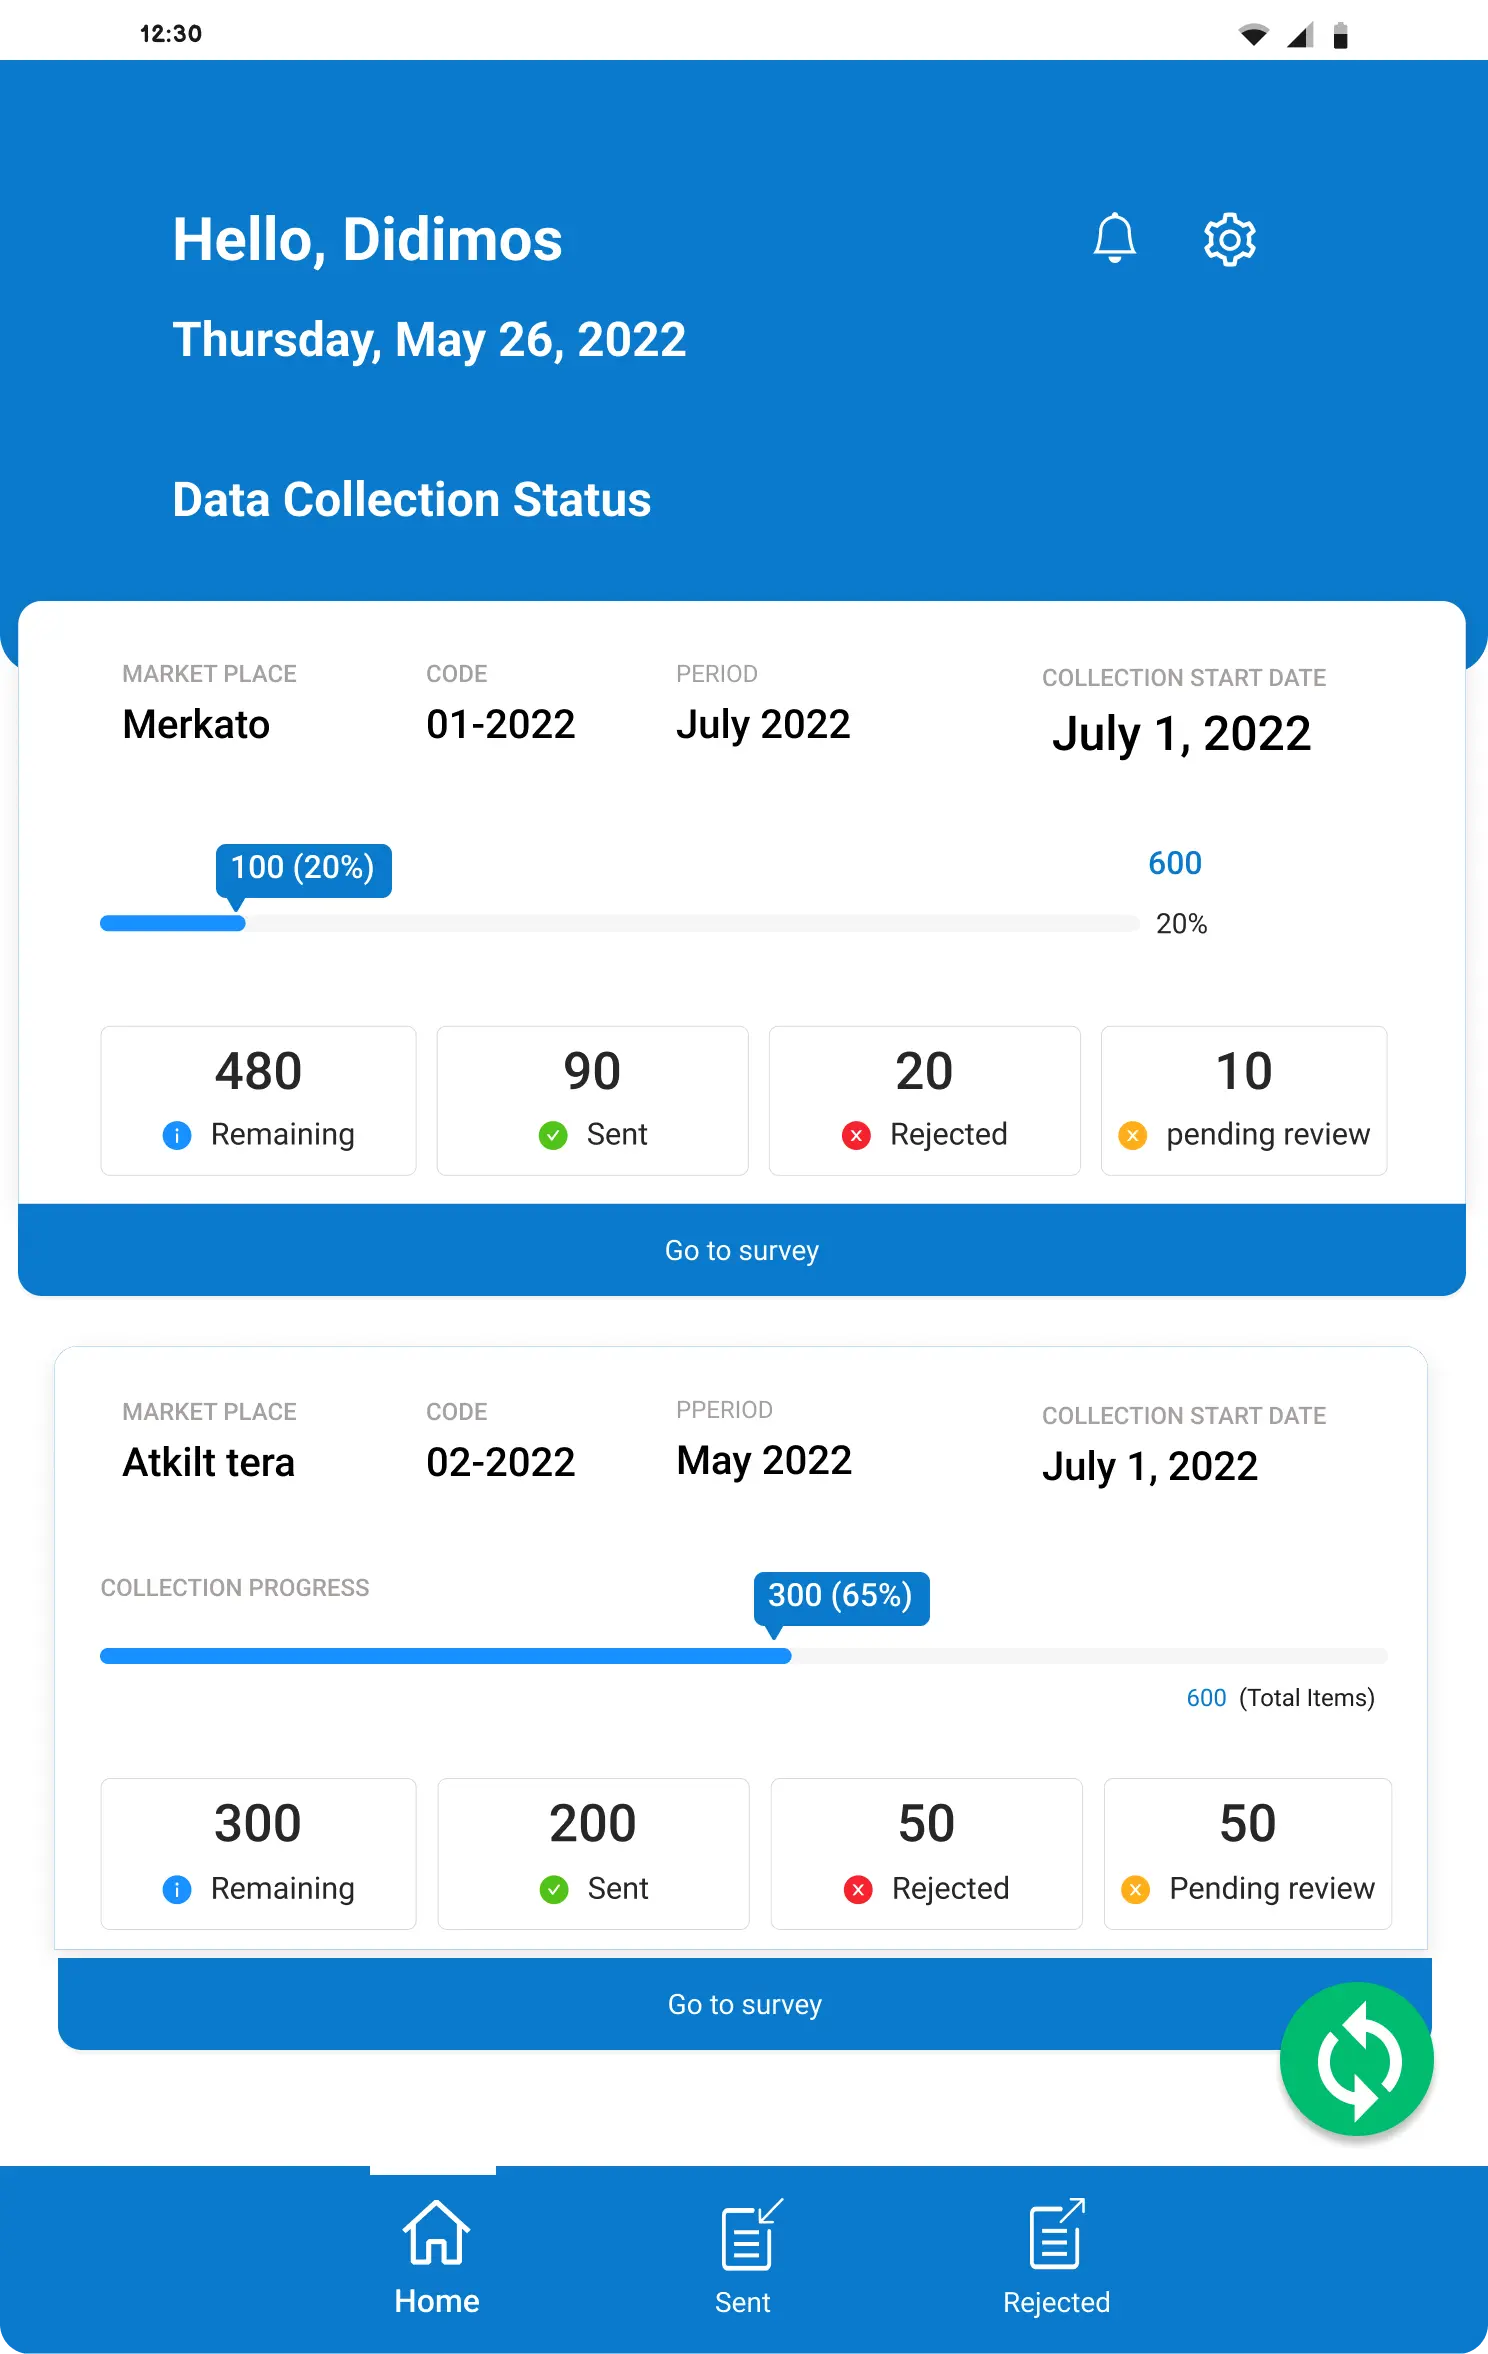Viewport: 1488px width, 2354px height.
Task: Click Go to survey for Atkilt tera
Action: pos(745,2004)
